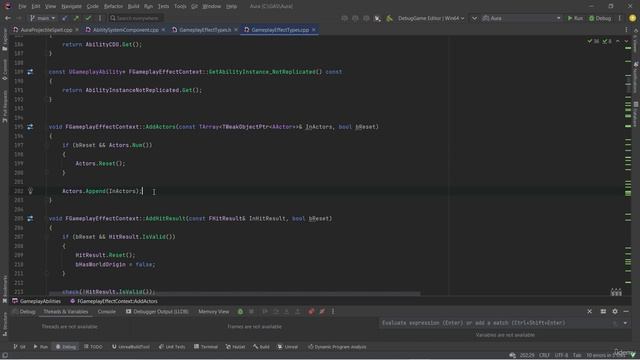The image size is (640, 360).
Task: Open UnrealBuildTool tool window
Action: pyautogui.click(x=131, y=347)
